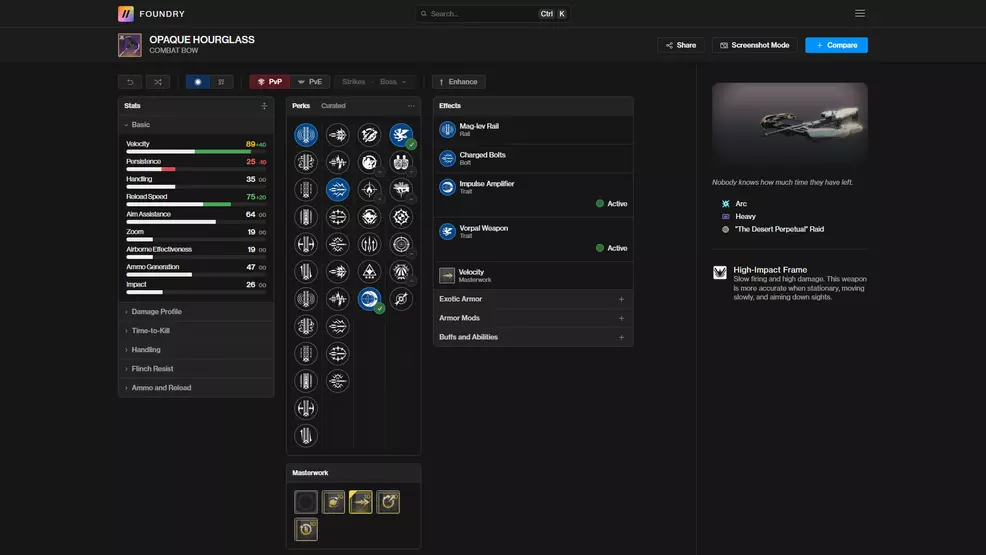Pick the flame crosshair trait perk icon

pyautogui.click(x=370, y=189)
